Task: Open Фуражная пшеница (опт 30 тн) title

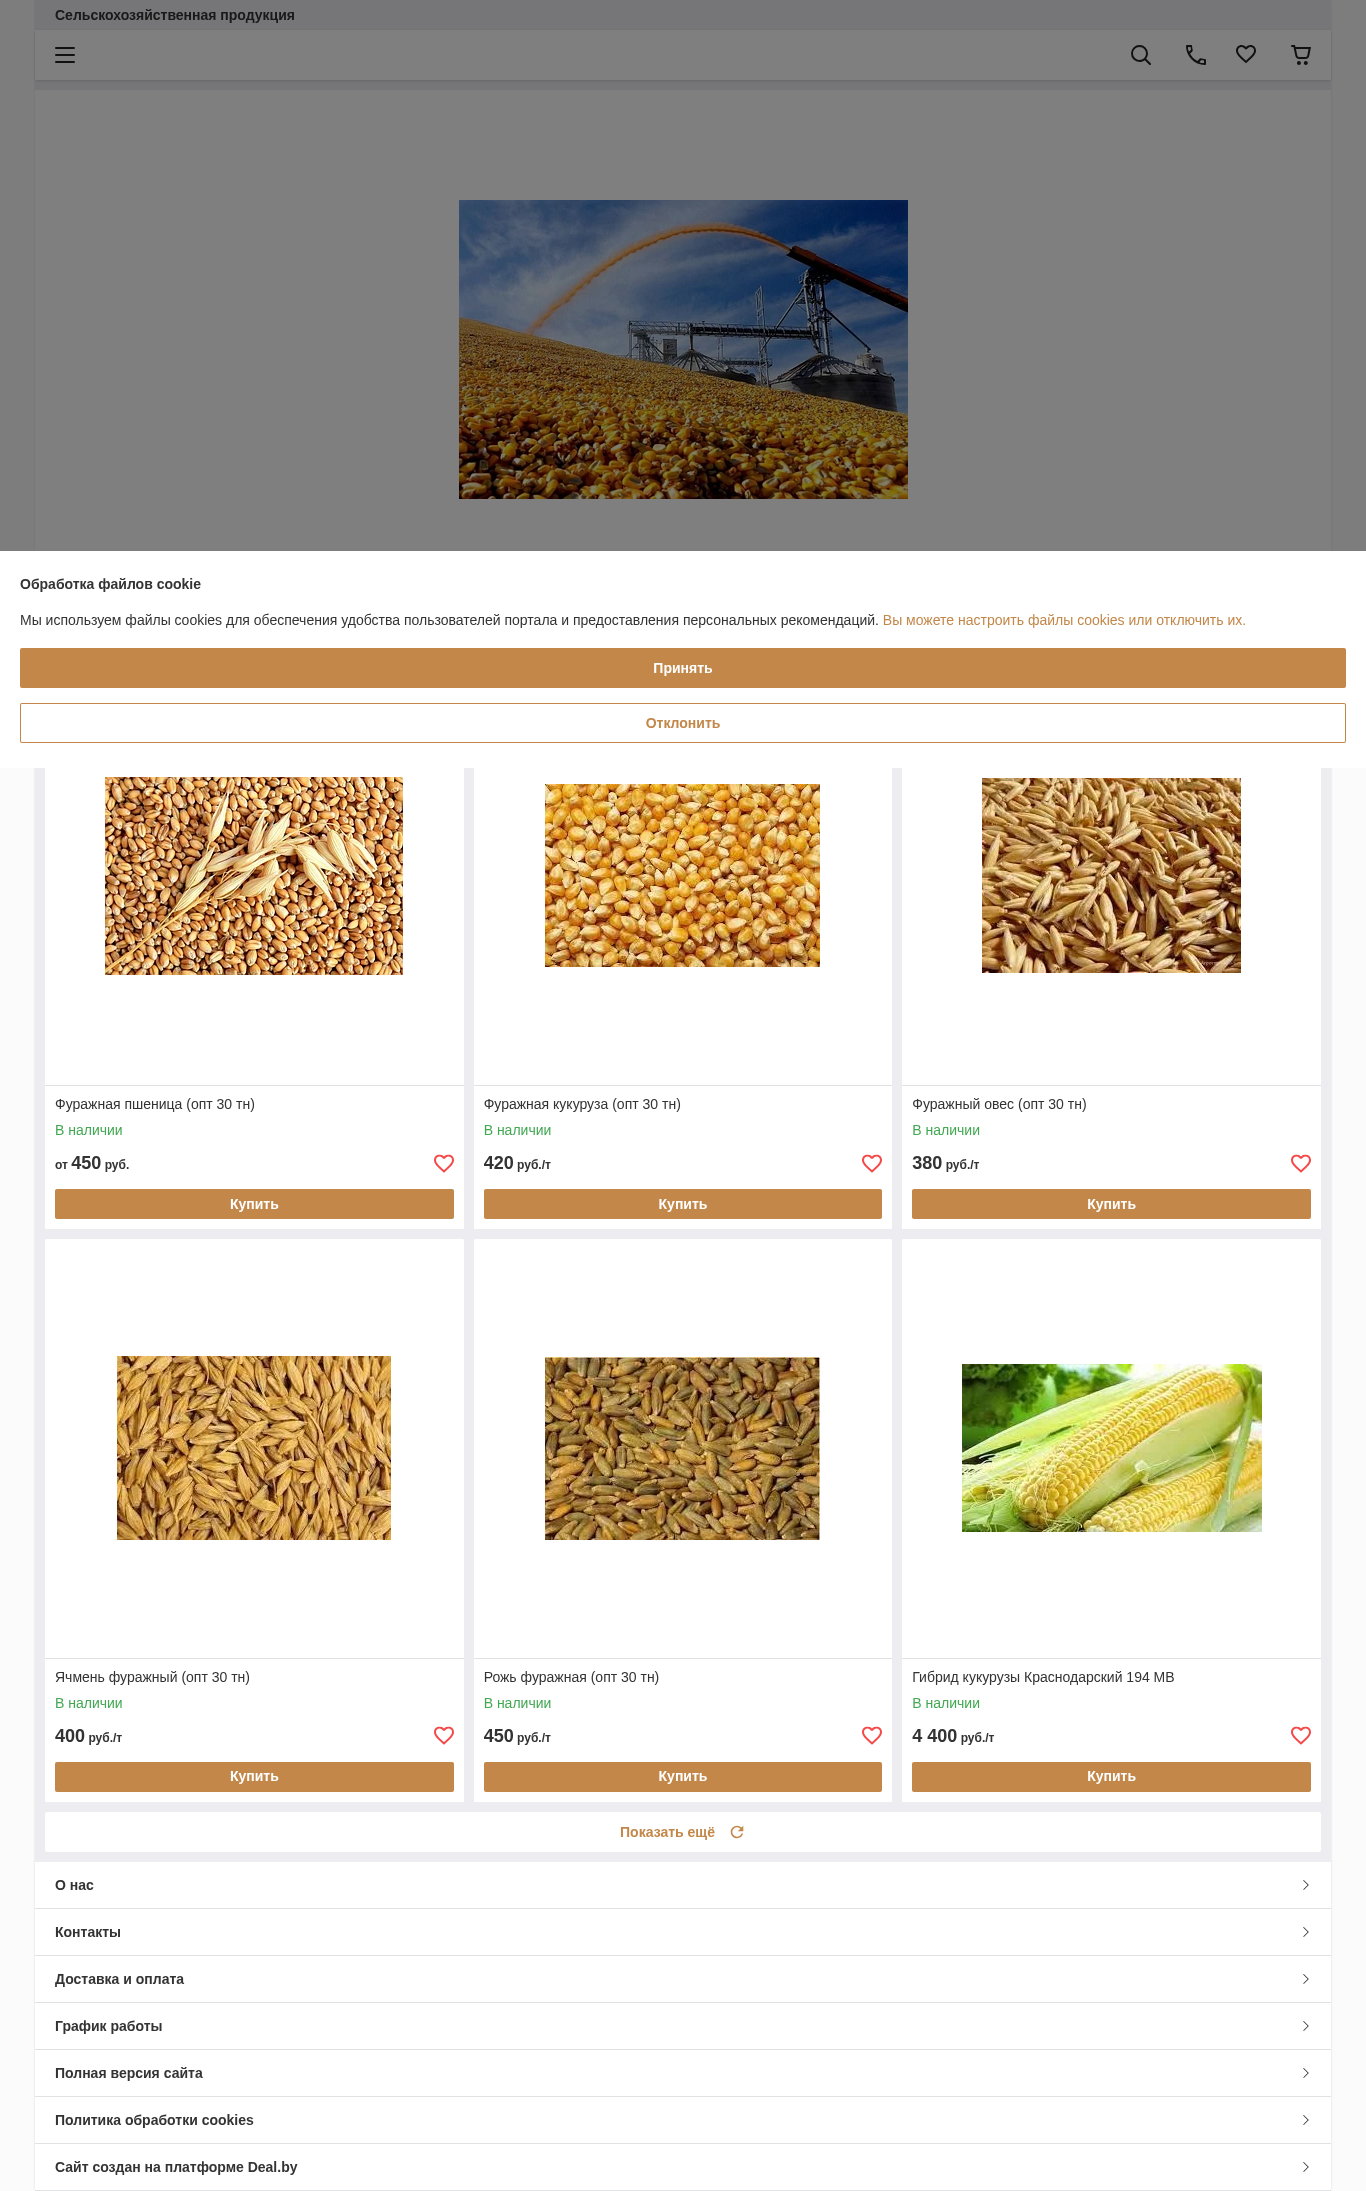Action: click(x=155, y=1104)
